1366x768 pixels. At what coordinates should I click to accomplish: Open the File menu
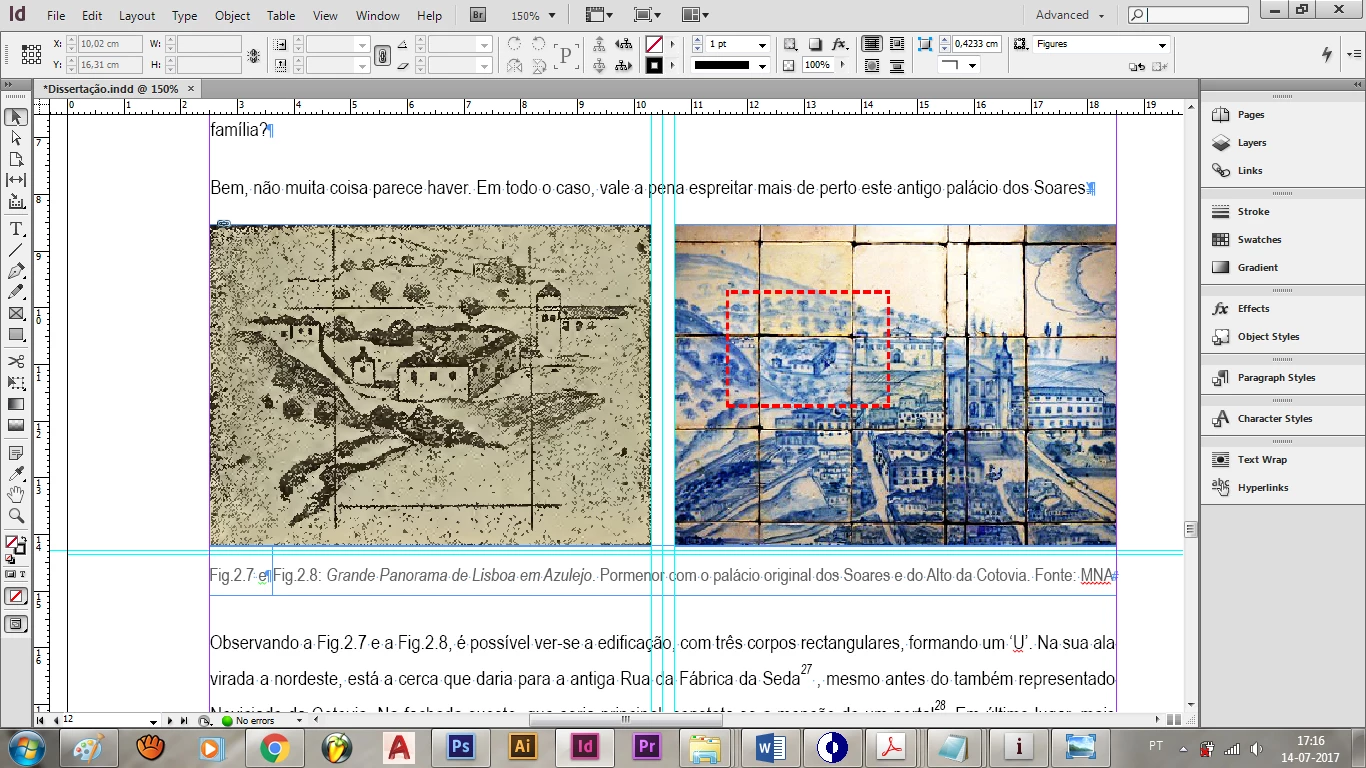(56, 15)
